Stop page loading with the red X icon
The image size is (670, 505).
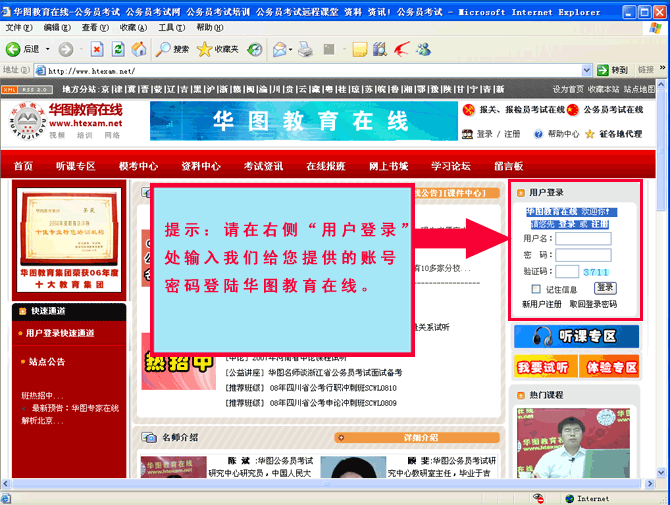[x=97, y=50]
